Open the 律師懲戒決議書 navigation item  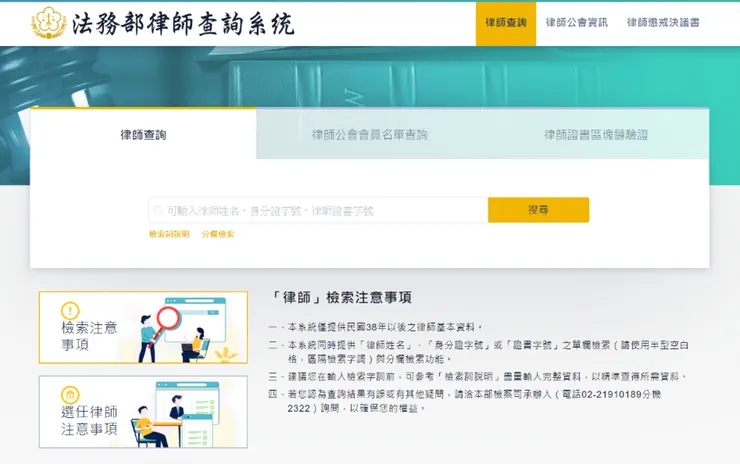[x=663, y=23]
